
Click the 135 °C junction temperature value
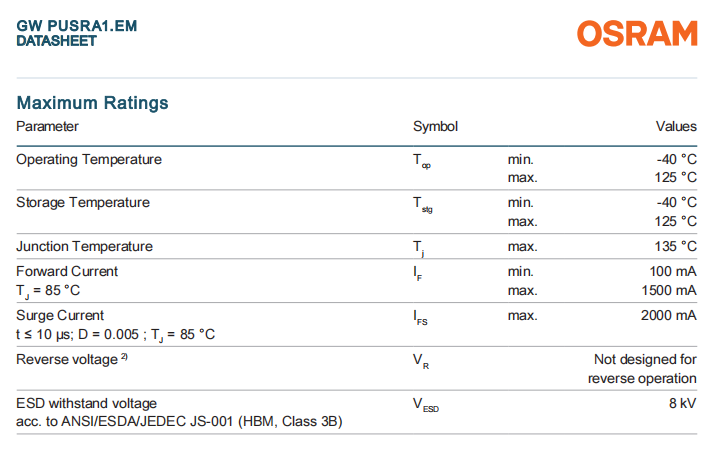pyautogui.click(x=674, y=246)
